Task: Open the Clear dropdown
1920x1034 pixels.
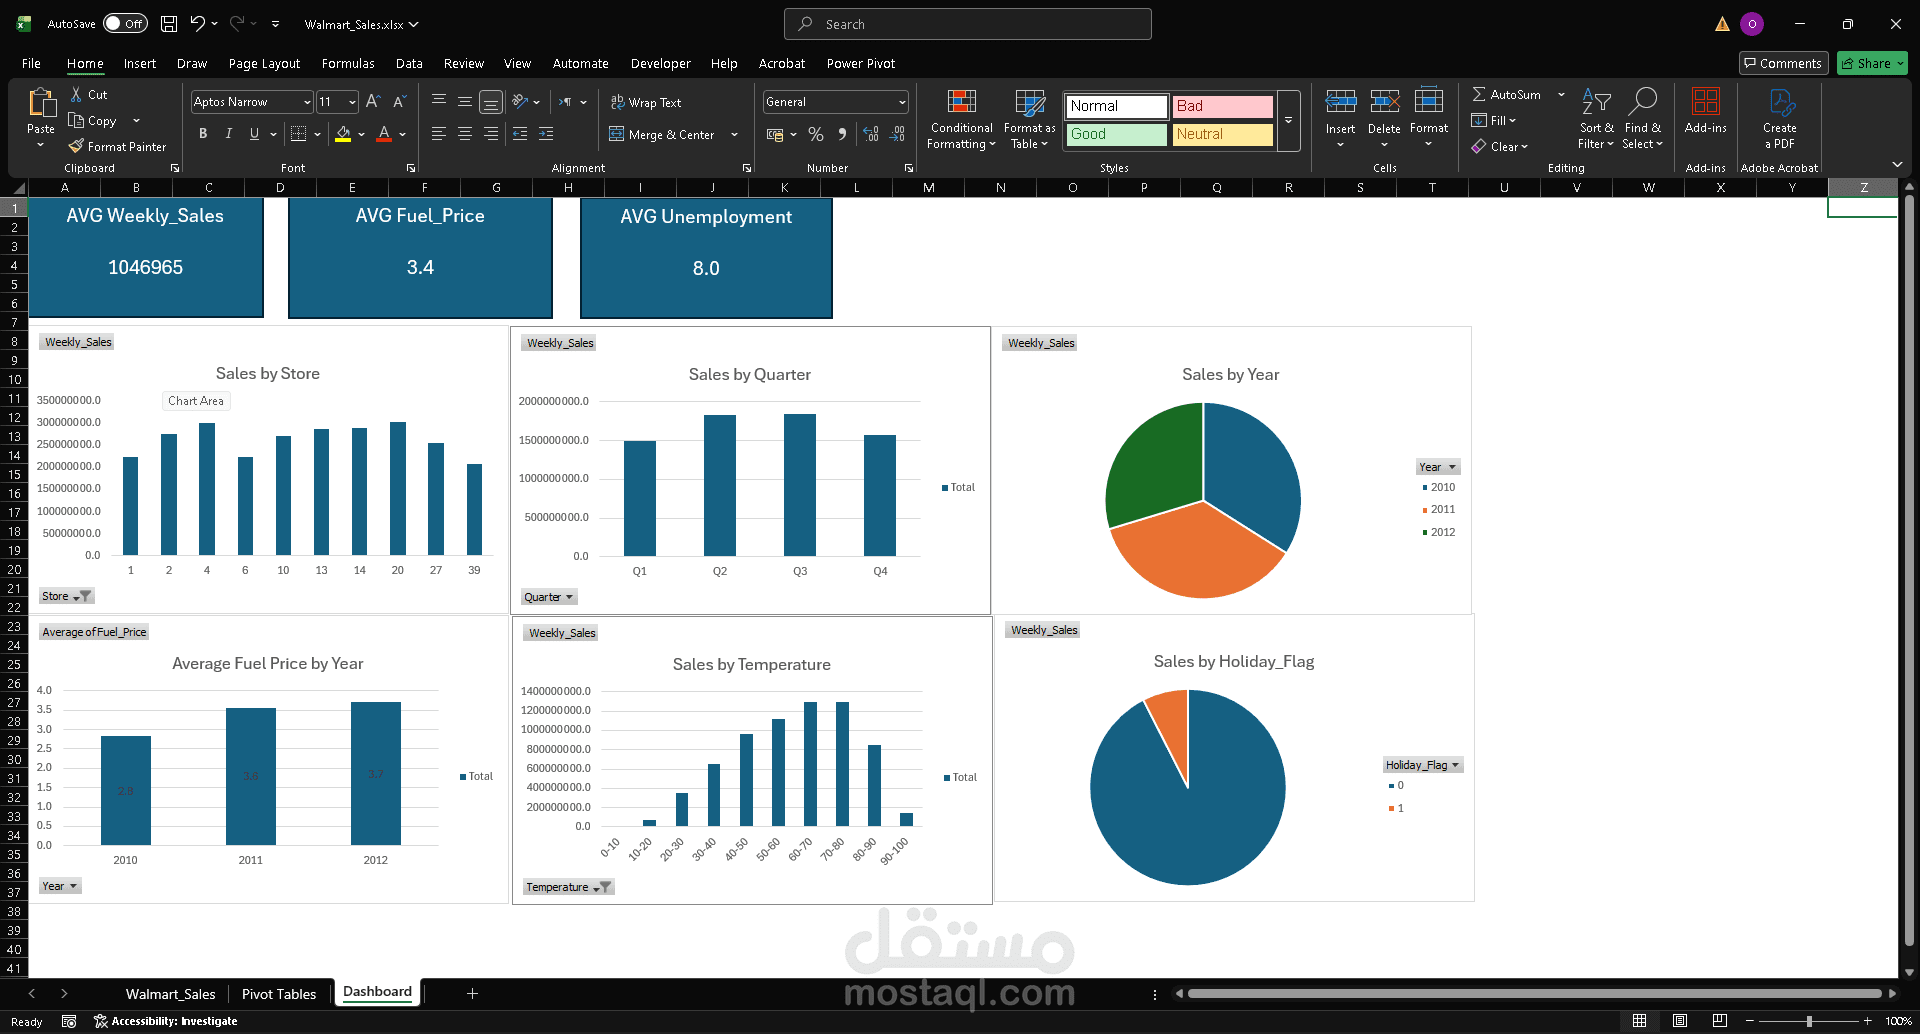Action: pyautogui.click(x=1500, y=146)
